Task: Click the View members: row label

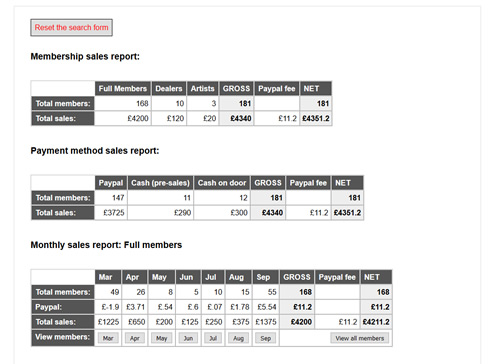Action: click(x=63, y=338)
